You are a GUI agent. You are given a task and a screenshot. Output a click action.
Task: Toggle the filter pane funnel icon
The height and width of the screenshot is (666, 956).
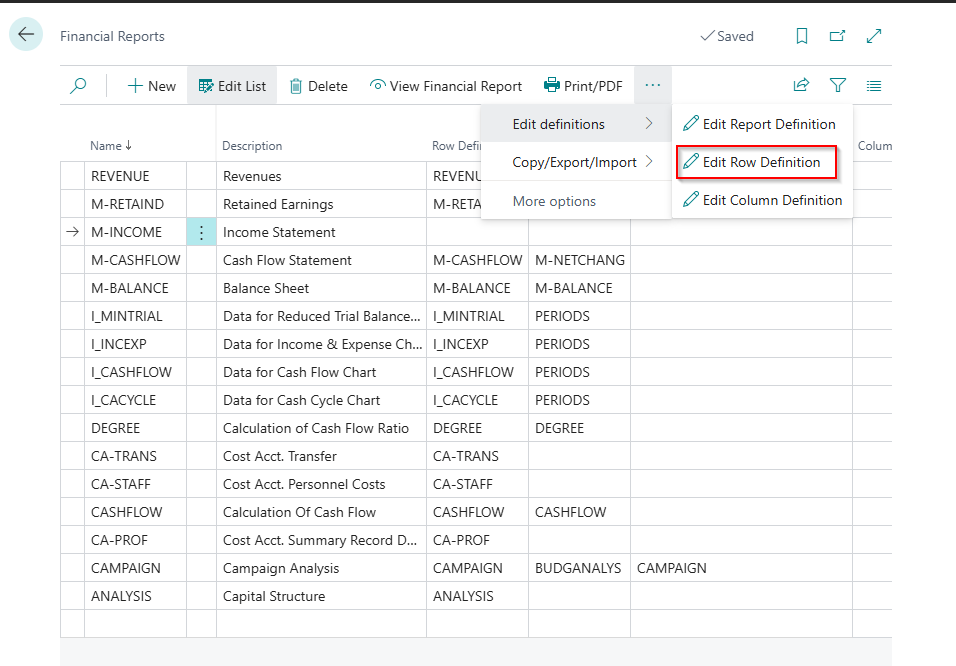[838, 85]
